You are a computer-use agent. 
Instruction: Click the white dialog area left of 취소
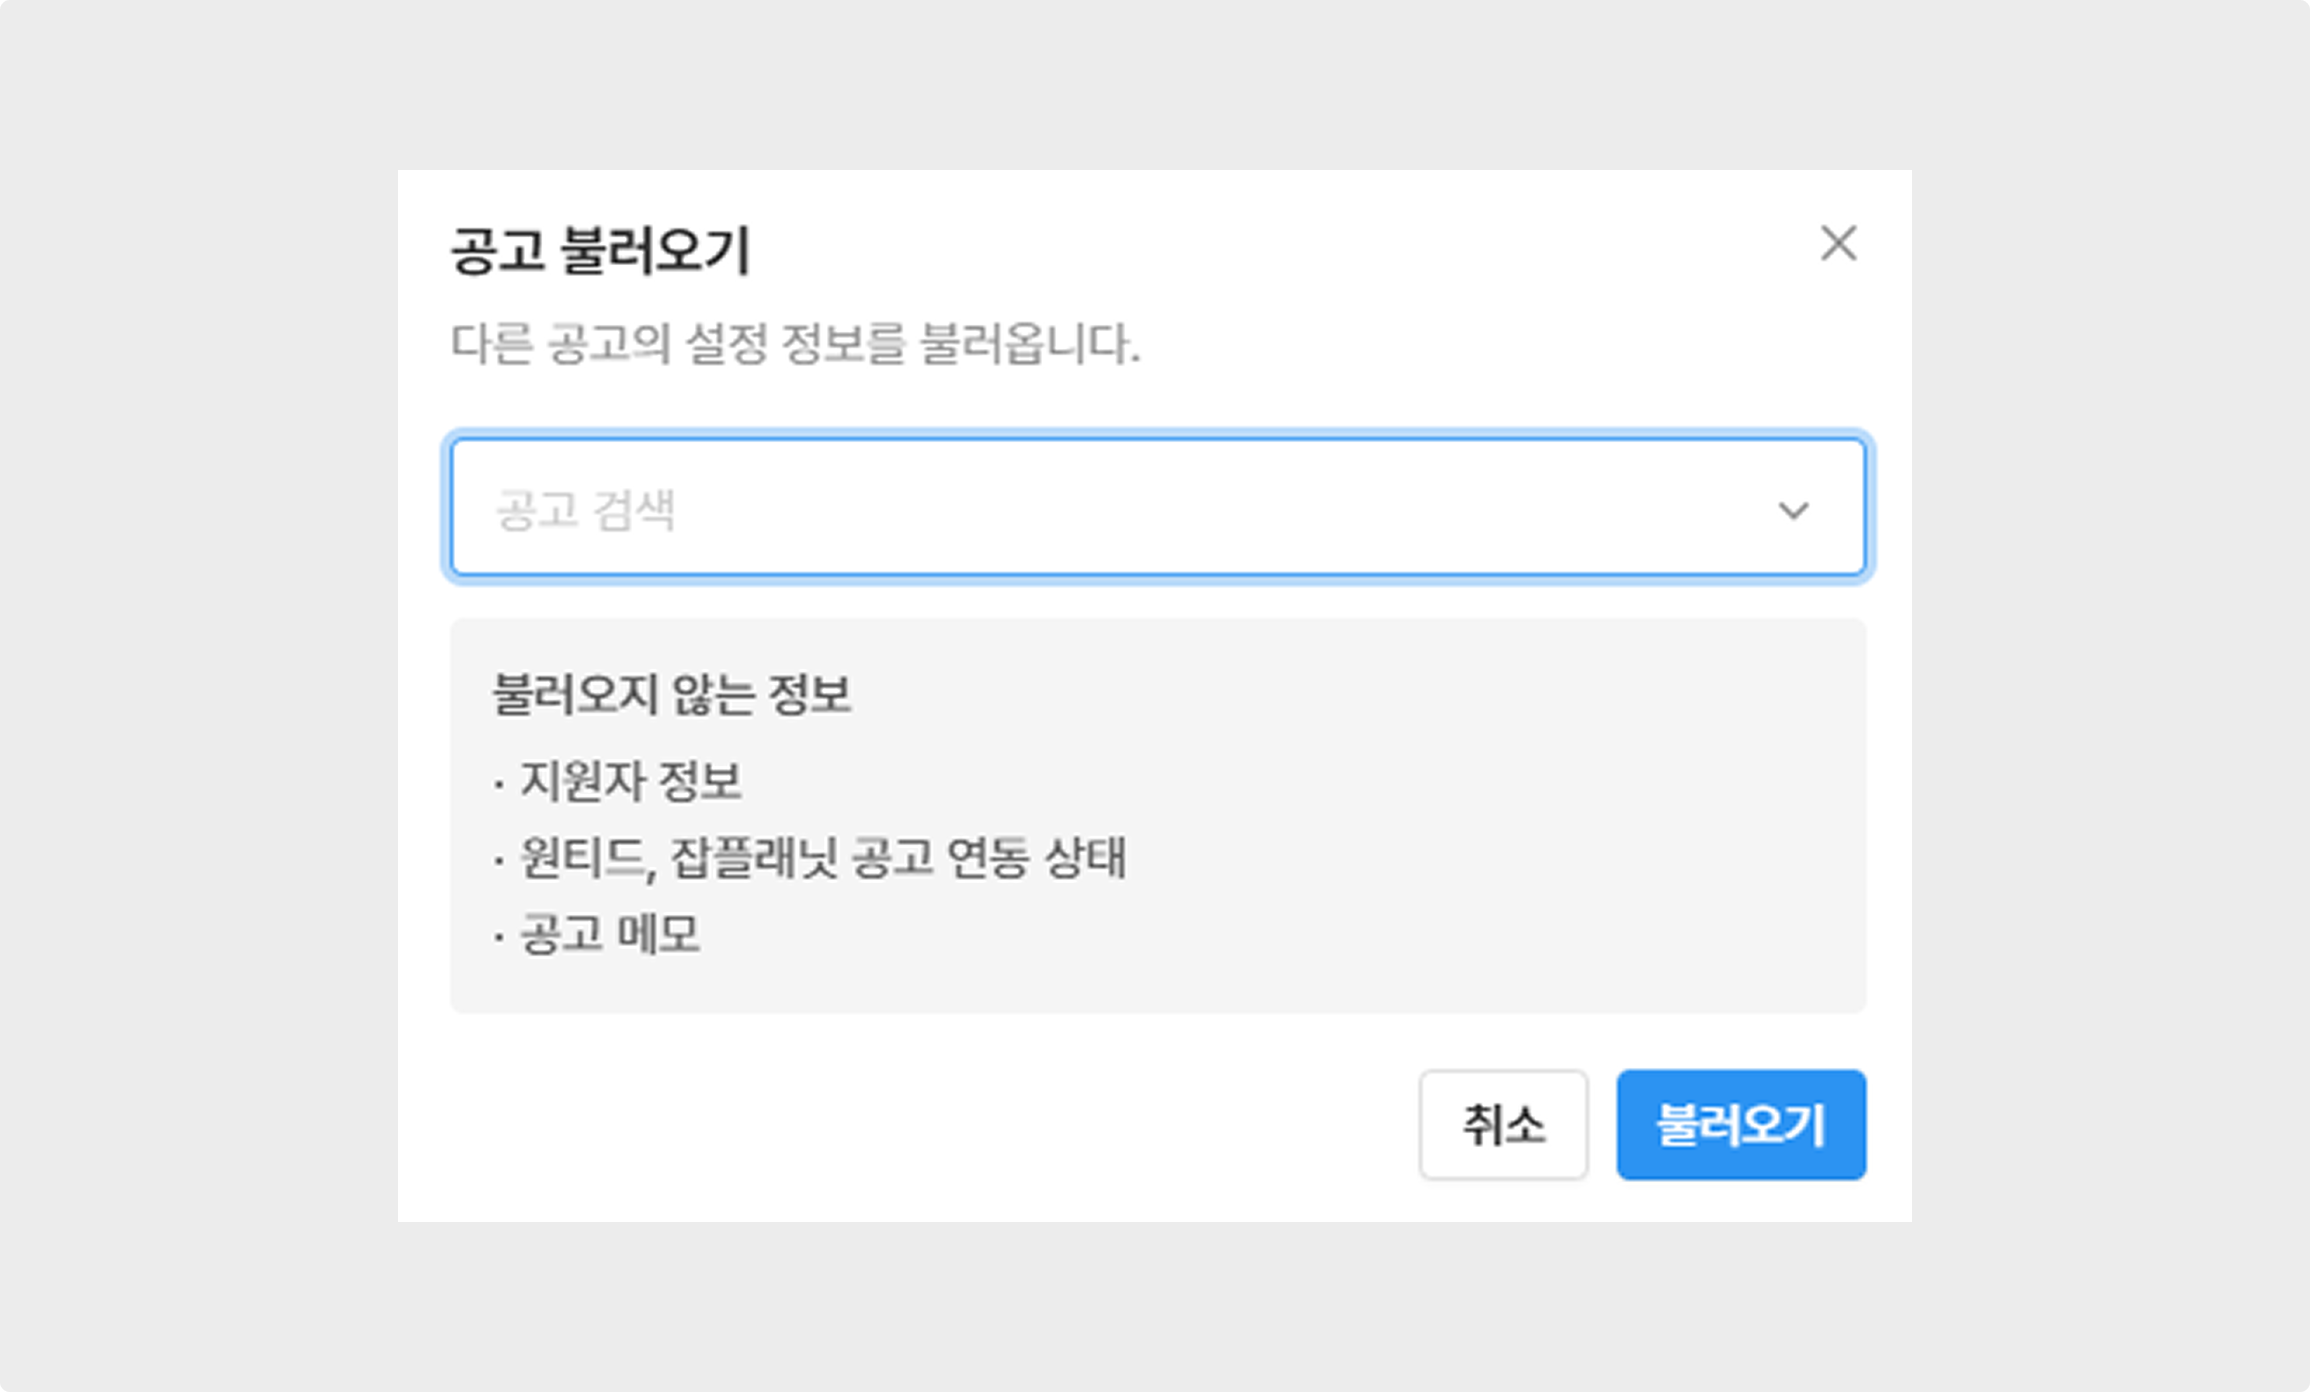(x=900, y=1125)
